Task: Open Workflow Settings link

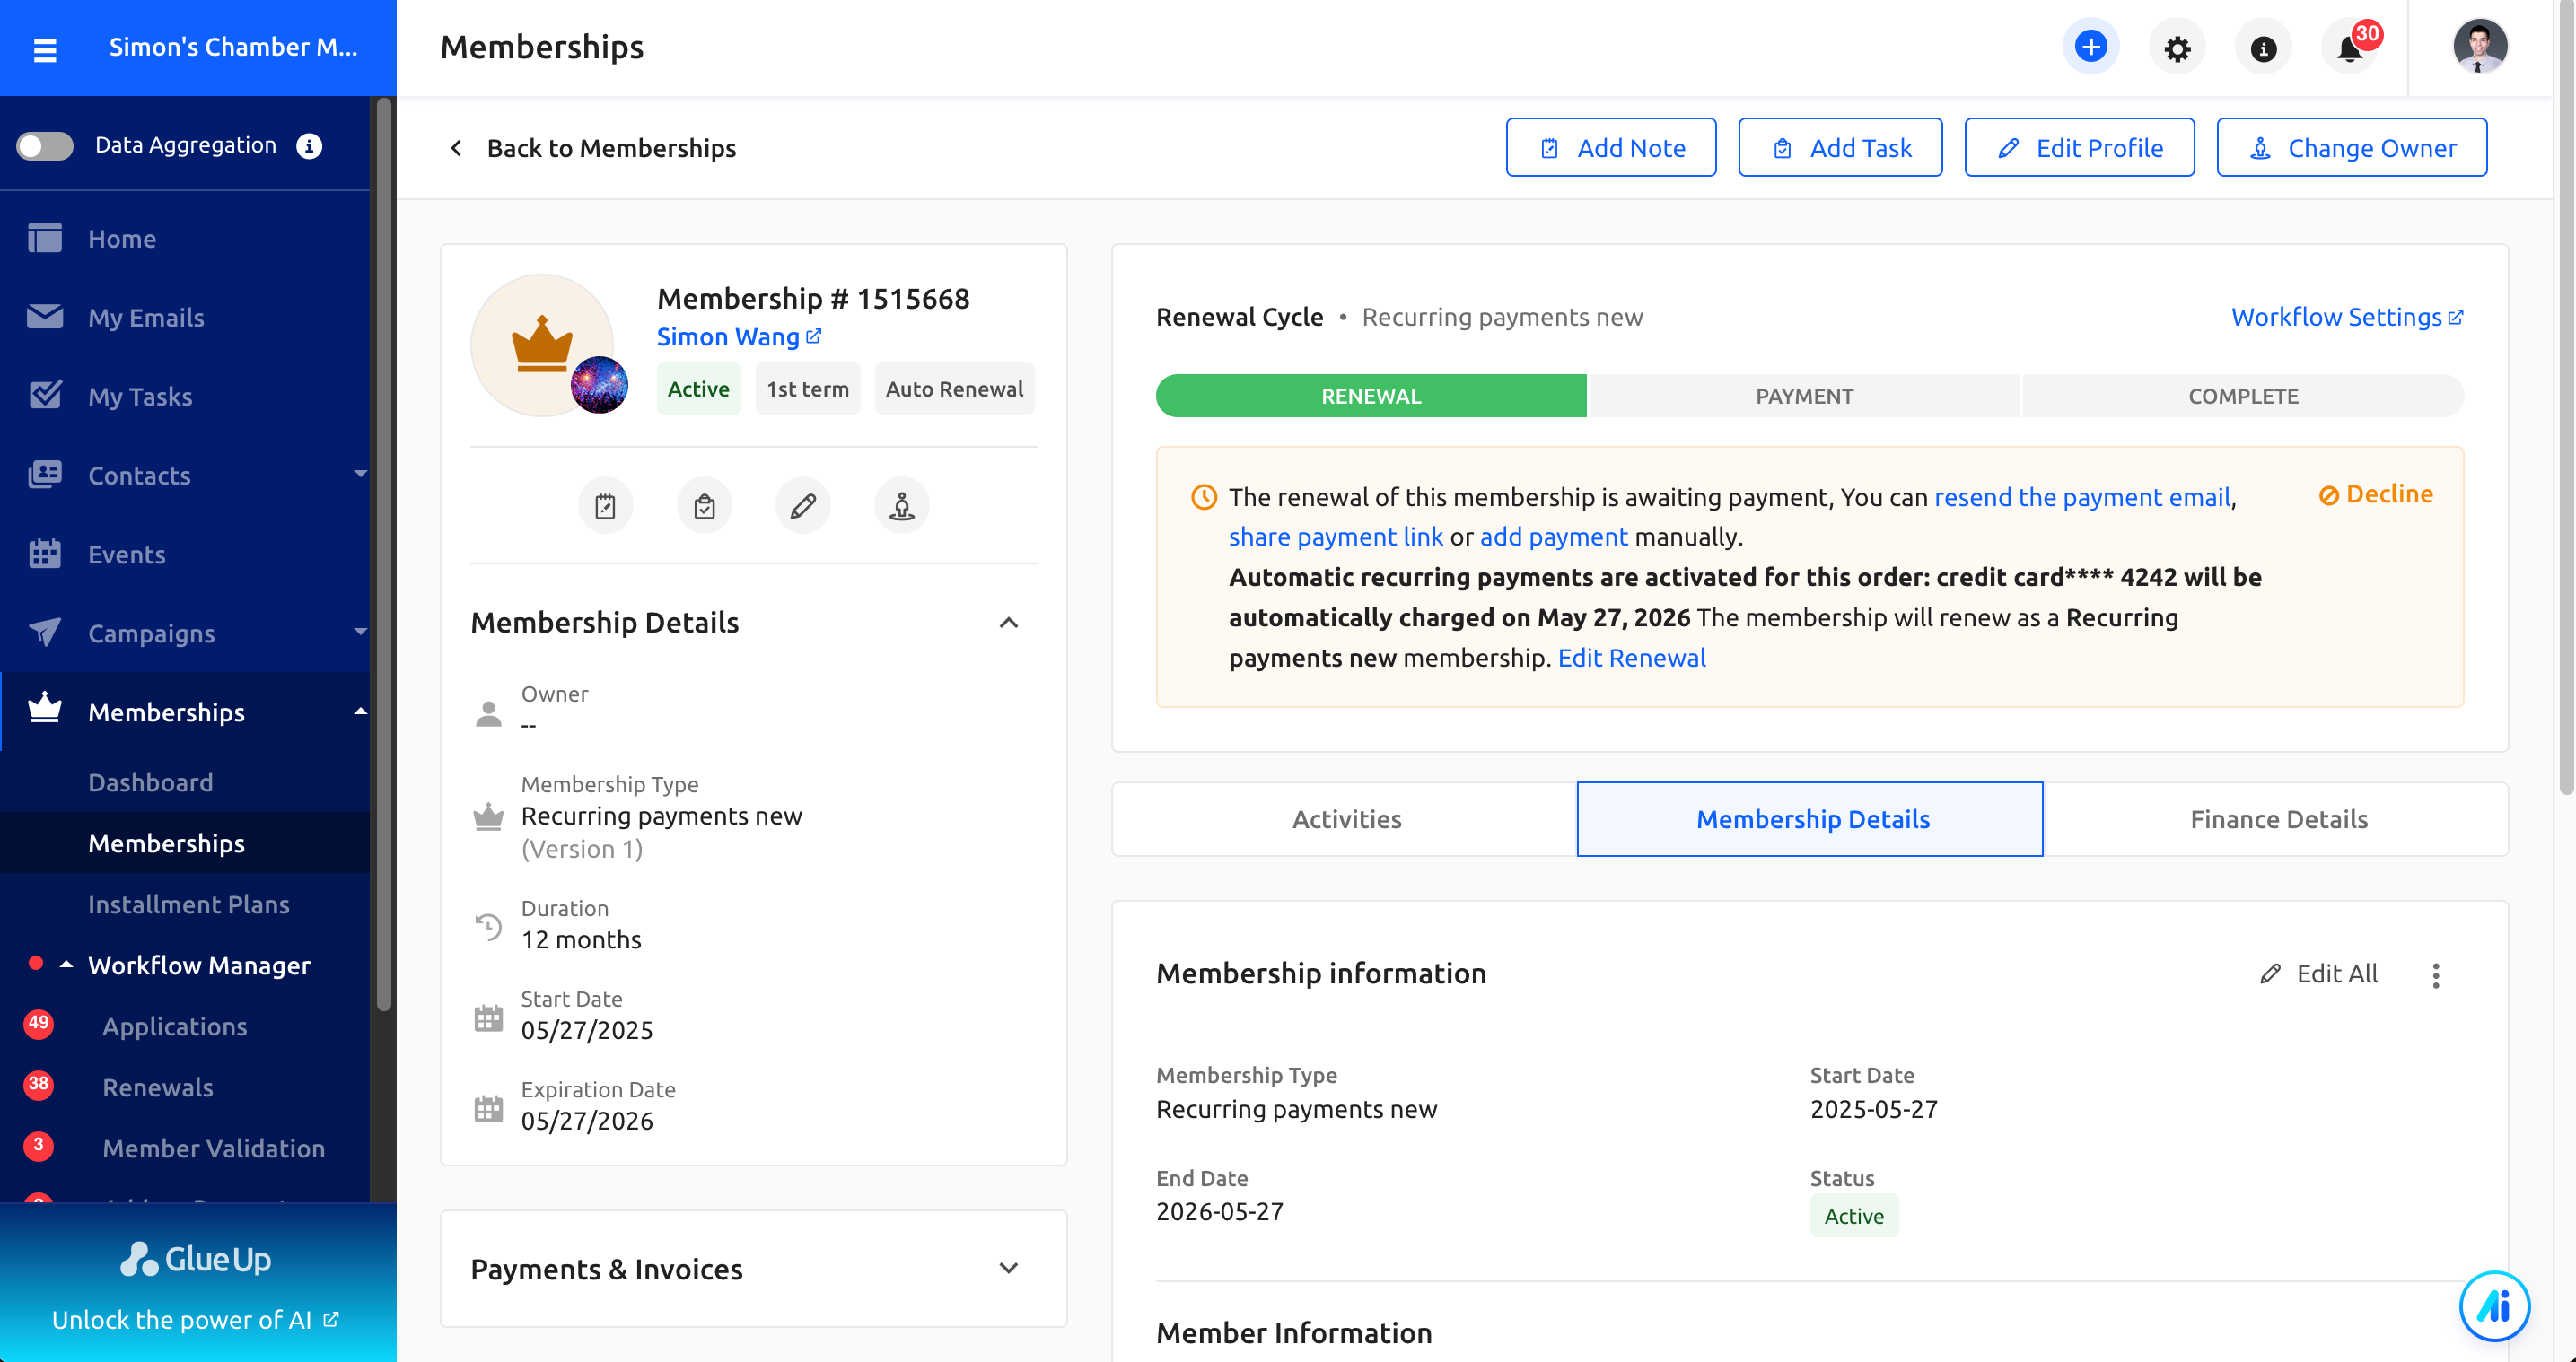Action: coord(2347,317)
